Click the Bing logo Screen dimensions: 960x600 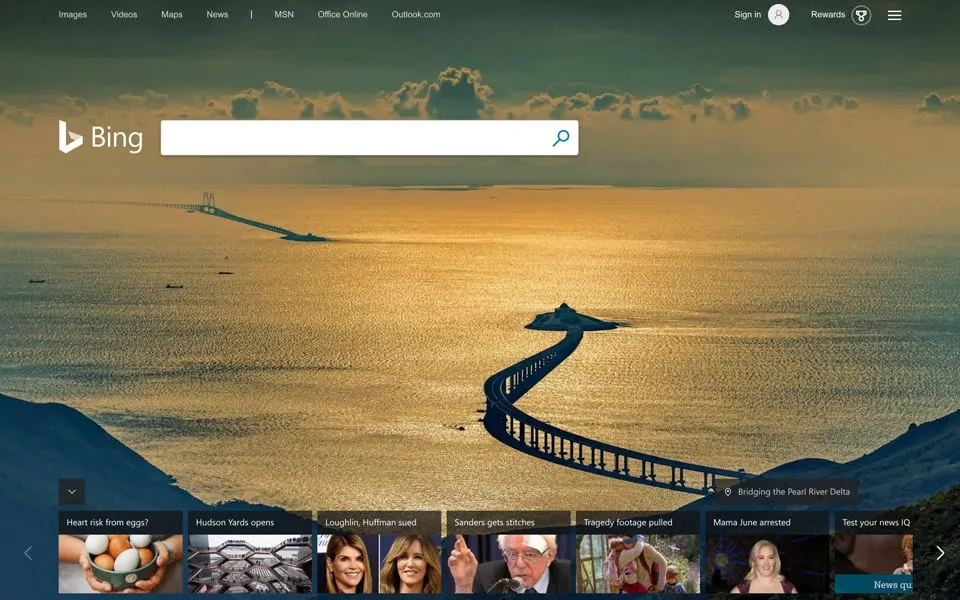(x=100, y=137)
